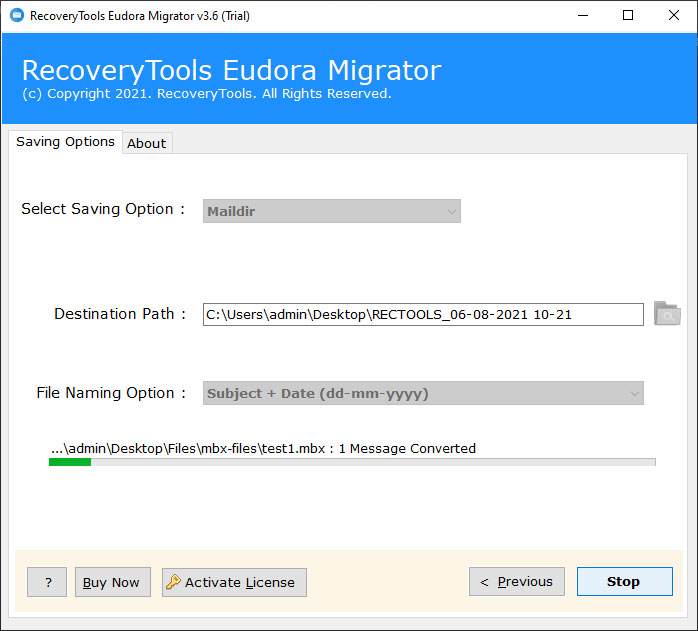Open the Buy Now button
Viewport: 698px width, 631px height.
(113, 582)
